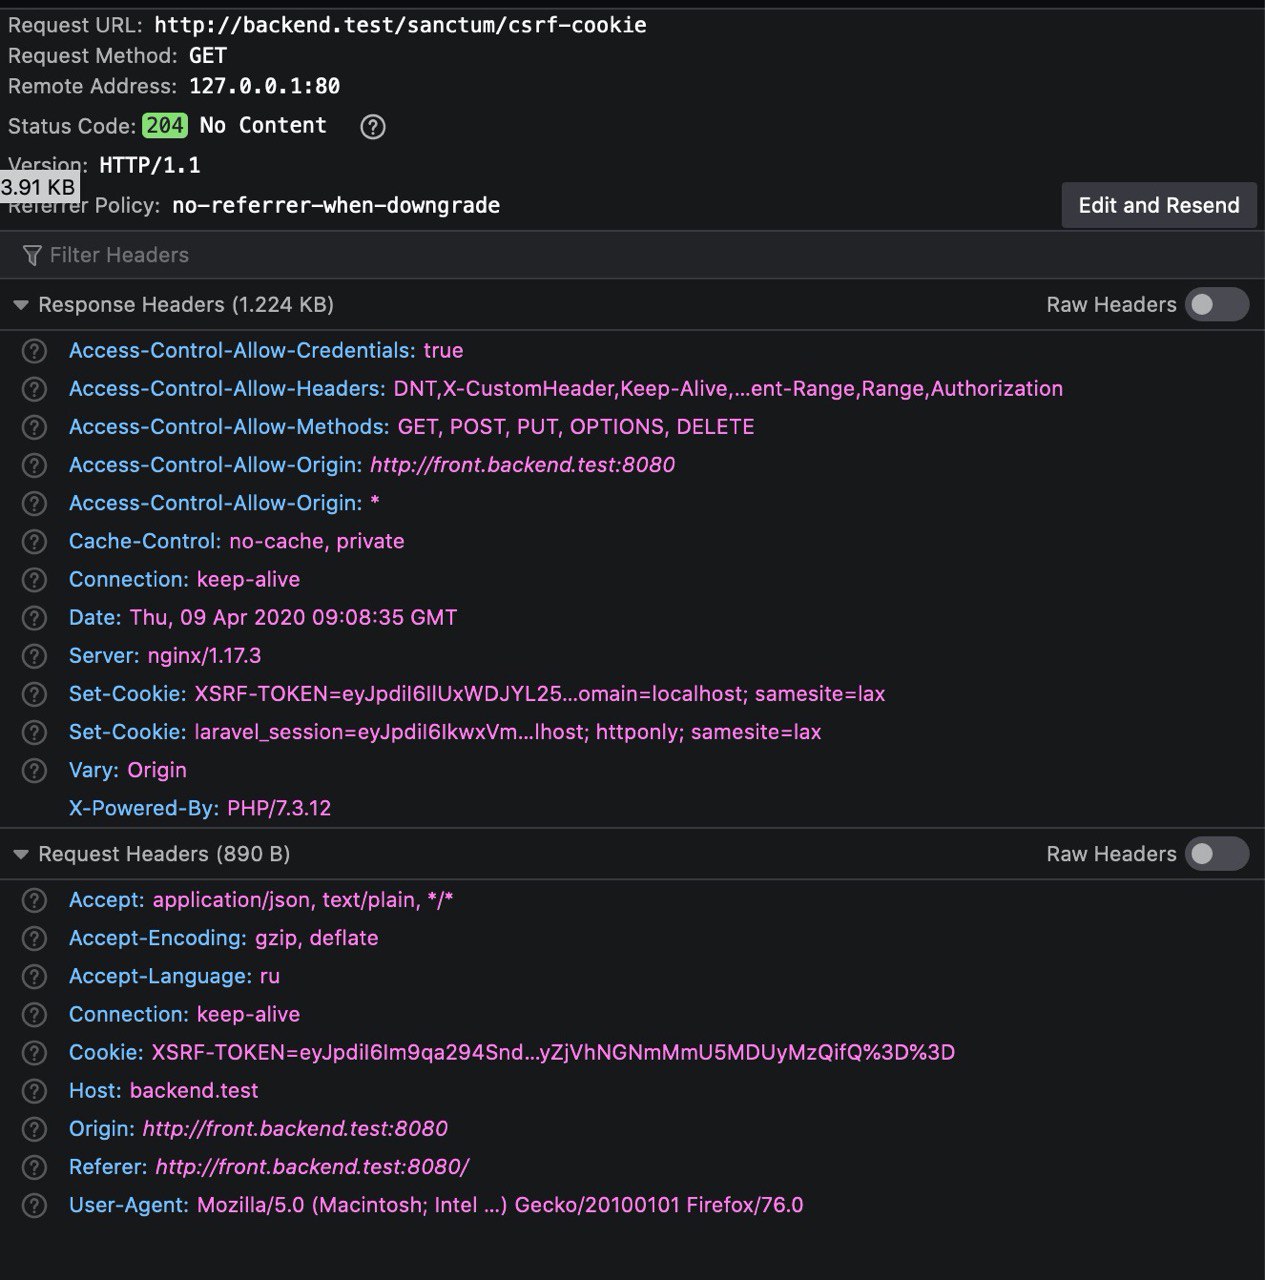
Task: Click help icon next to Status Code
Action: pyautogui.click(x=373, y=127)
